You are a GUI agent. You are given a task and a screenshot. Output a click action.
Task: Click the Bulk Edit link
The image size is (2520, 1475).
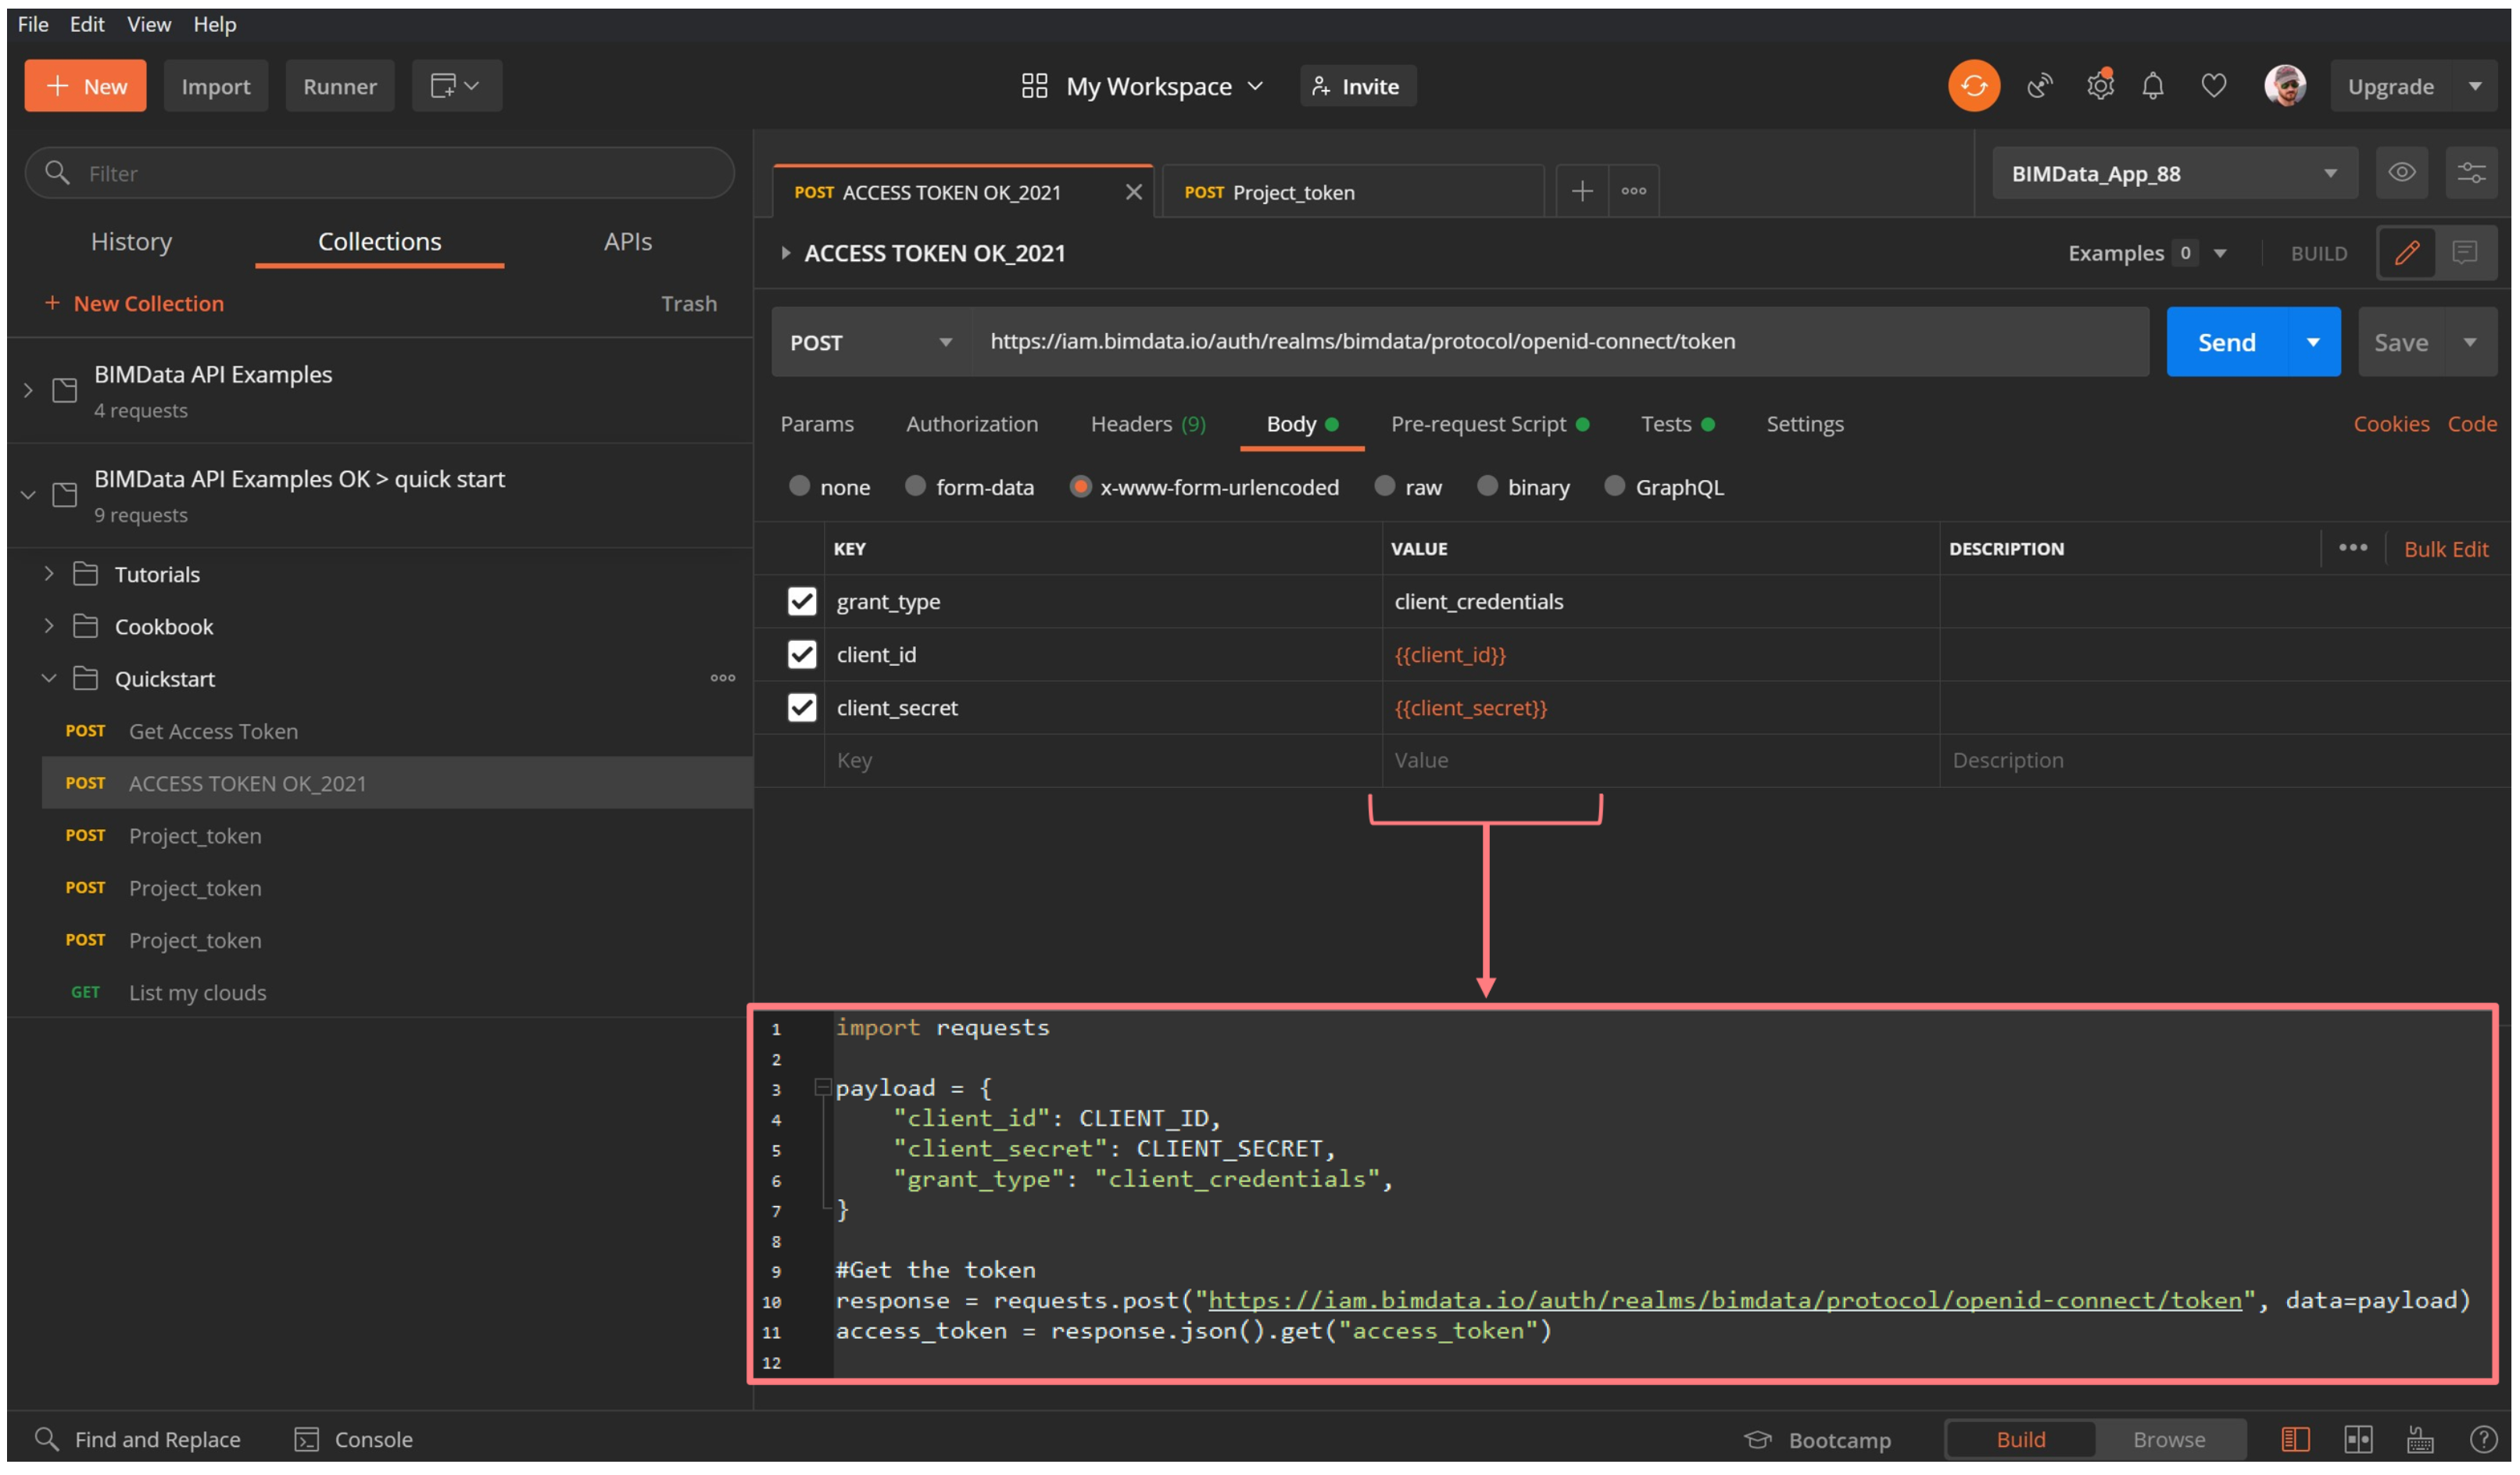[2445, 549]
